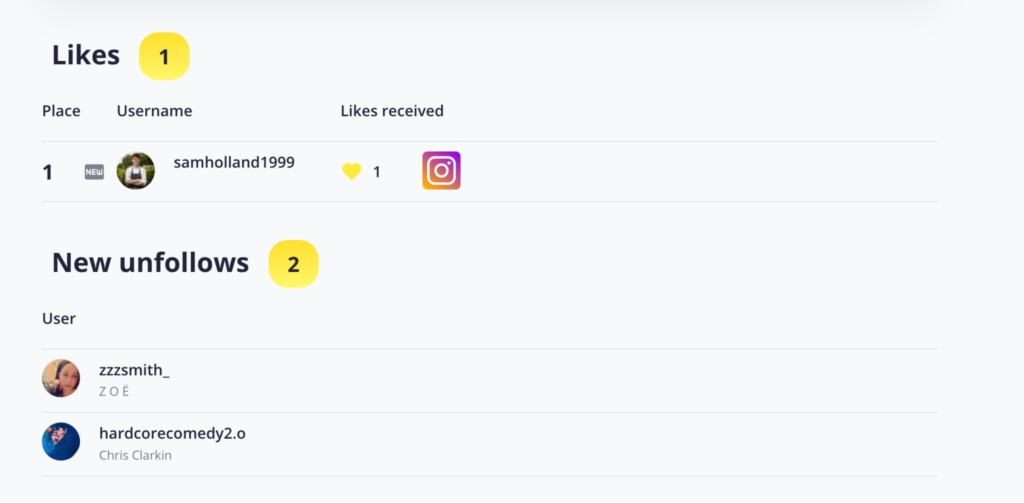
Task: Click the Instagram logo icon
Action: pos(441,170)
